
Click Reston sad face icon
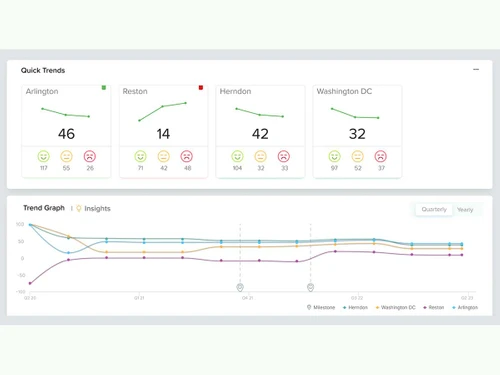point(187,156)
